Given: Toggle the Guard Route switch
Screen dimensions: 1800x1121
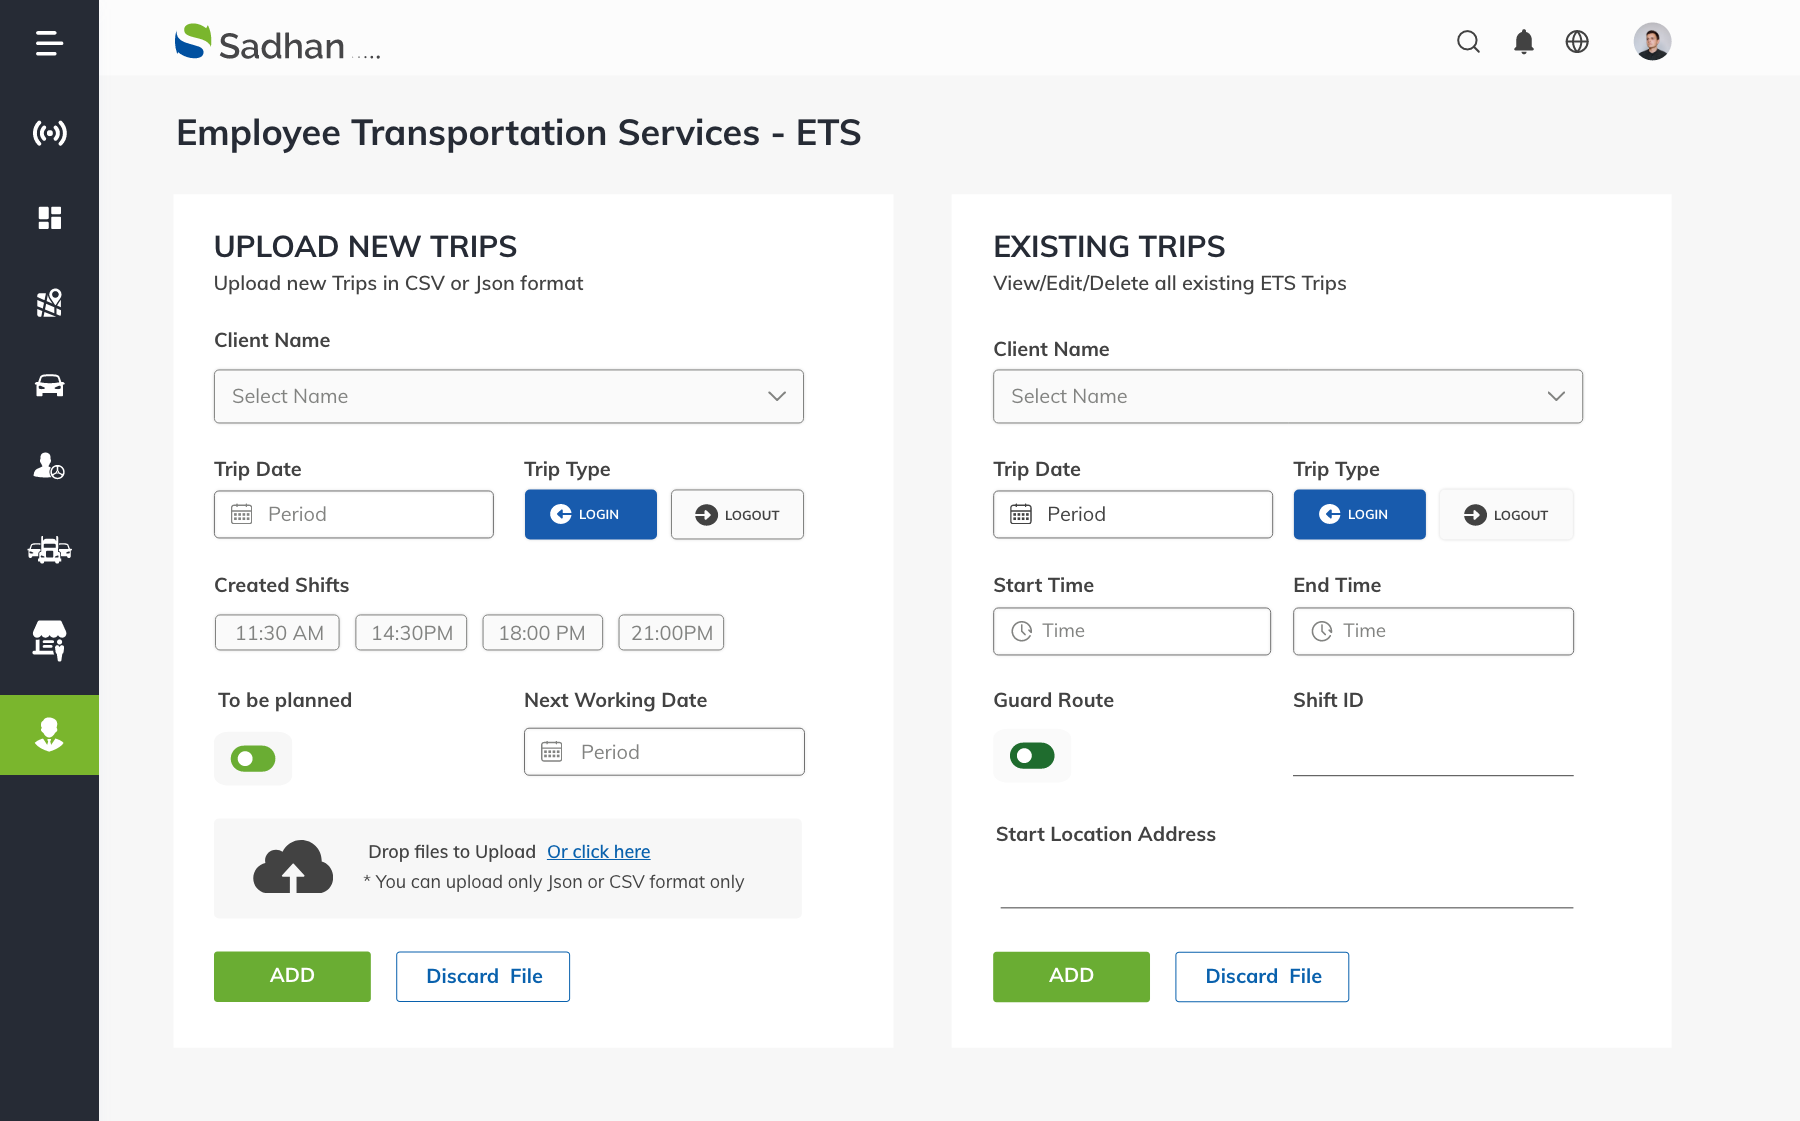Looking at the screenshot, I should [x=1032, y=756].
